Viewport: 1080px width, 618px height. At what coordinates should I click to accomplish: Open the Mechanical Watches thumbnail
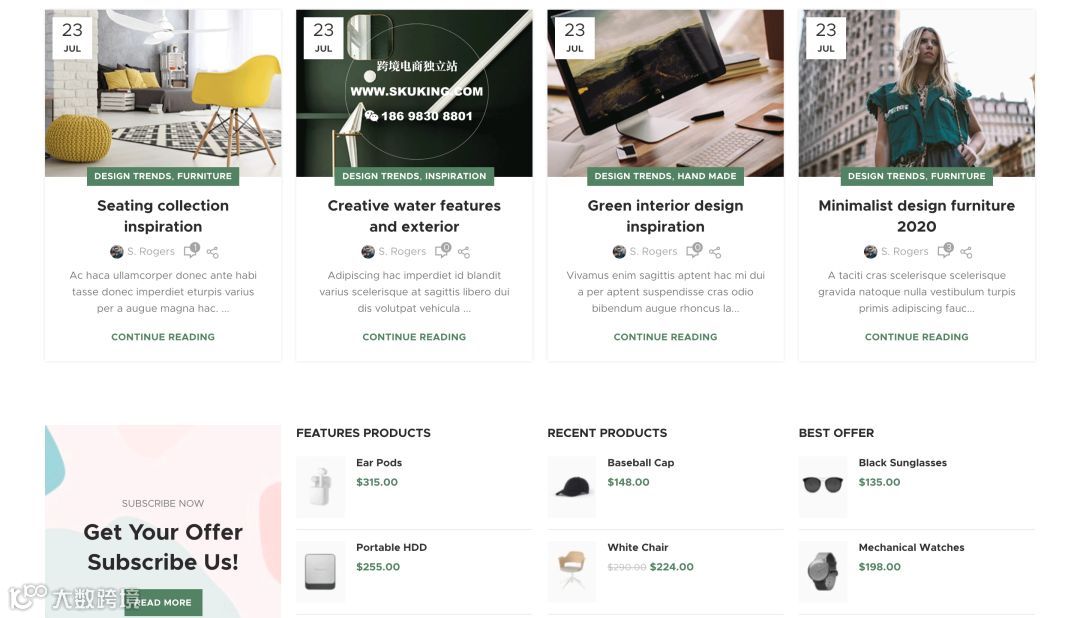823,571
